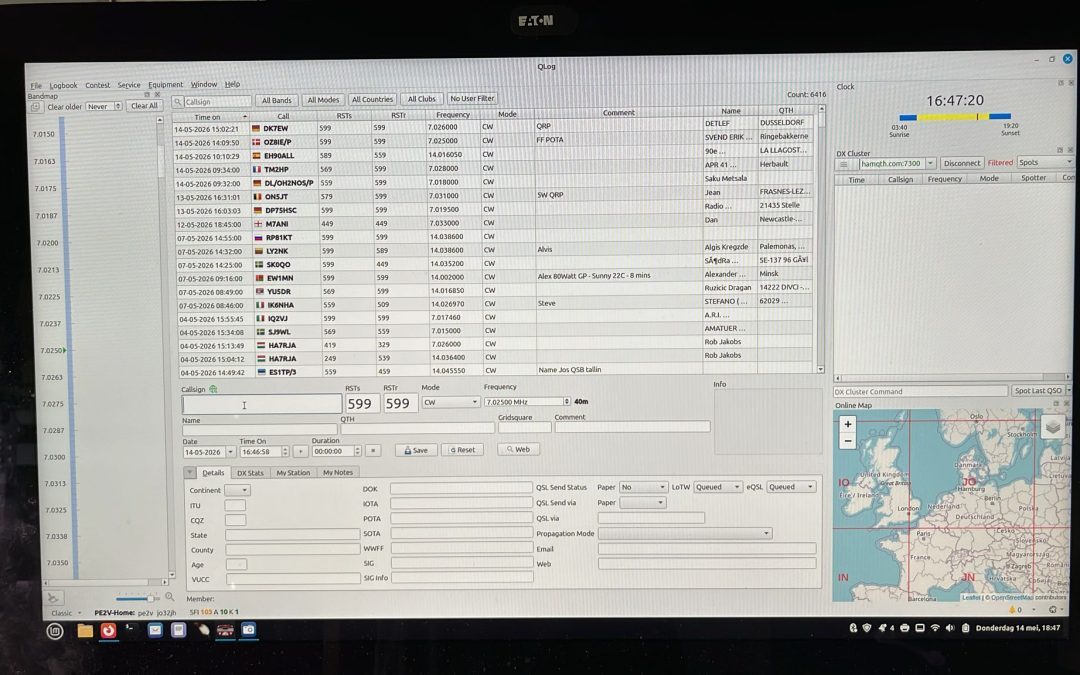
Task: Click the search icon in callsign filter
Action: coord(178,102)
